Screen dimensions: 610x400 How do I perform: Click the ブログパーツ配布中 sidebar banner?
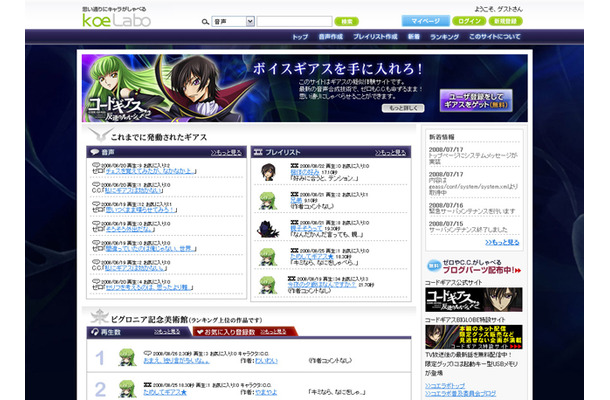pyautogui.click(x=474, y=267)
